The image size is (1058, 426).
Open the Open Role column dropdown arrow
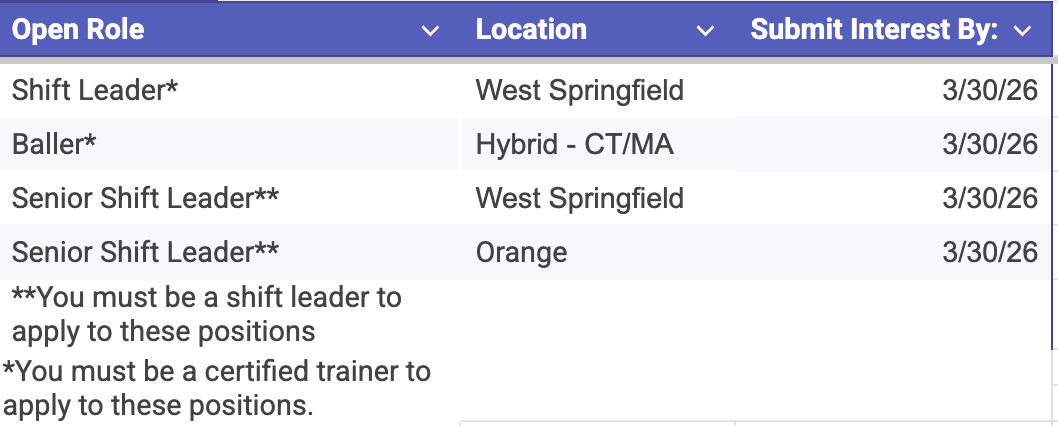point(430,32)
